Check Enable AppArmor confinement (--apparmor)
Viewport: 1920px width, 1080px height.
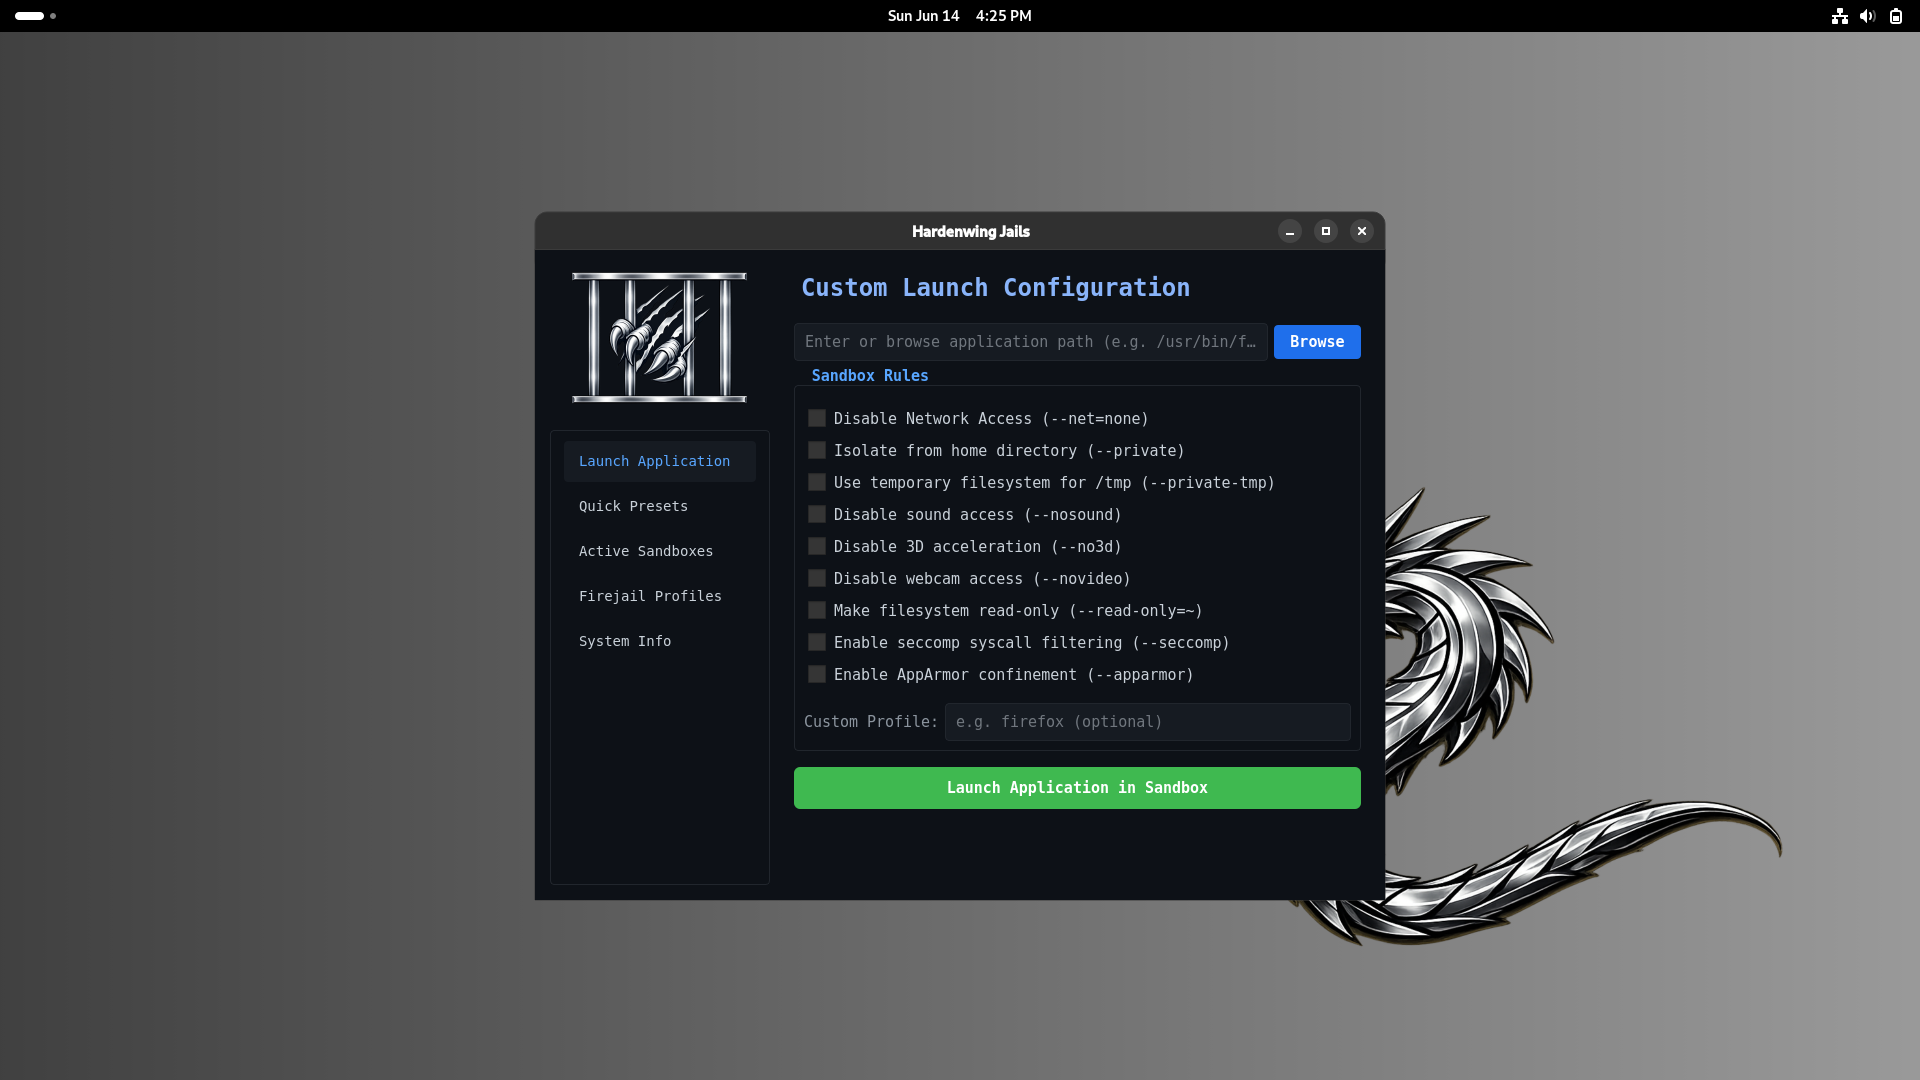click(x=817, y=674)
